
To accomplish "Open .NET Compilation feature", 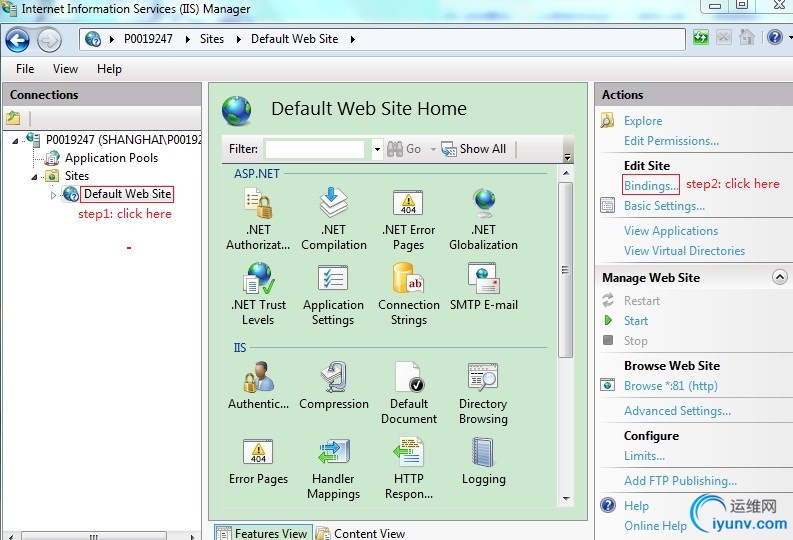I will point(334,219).
